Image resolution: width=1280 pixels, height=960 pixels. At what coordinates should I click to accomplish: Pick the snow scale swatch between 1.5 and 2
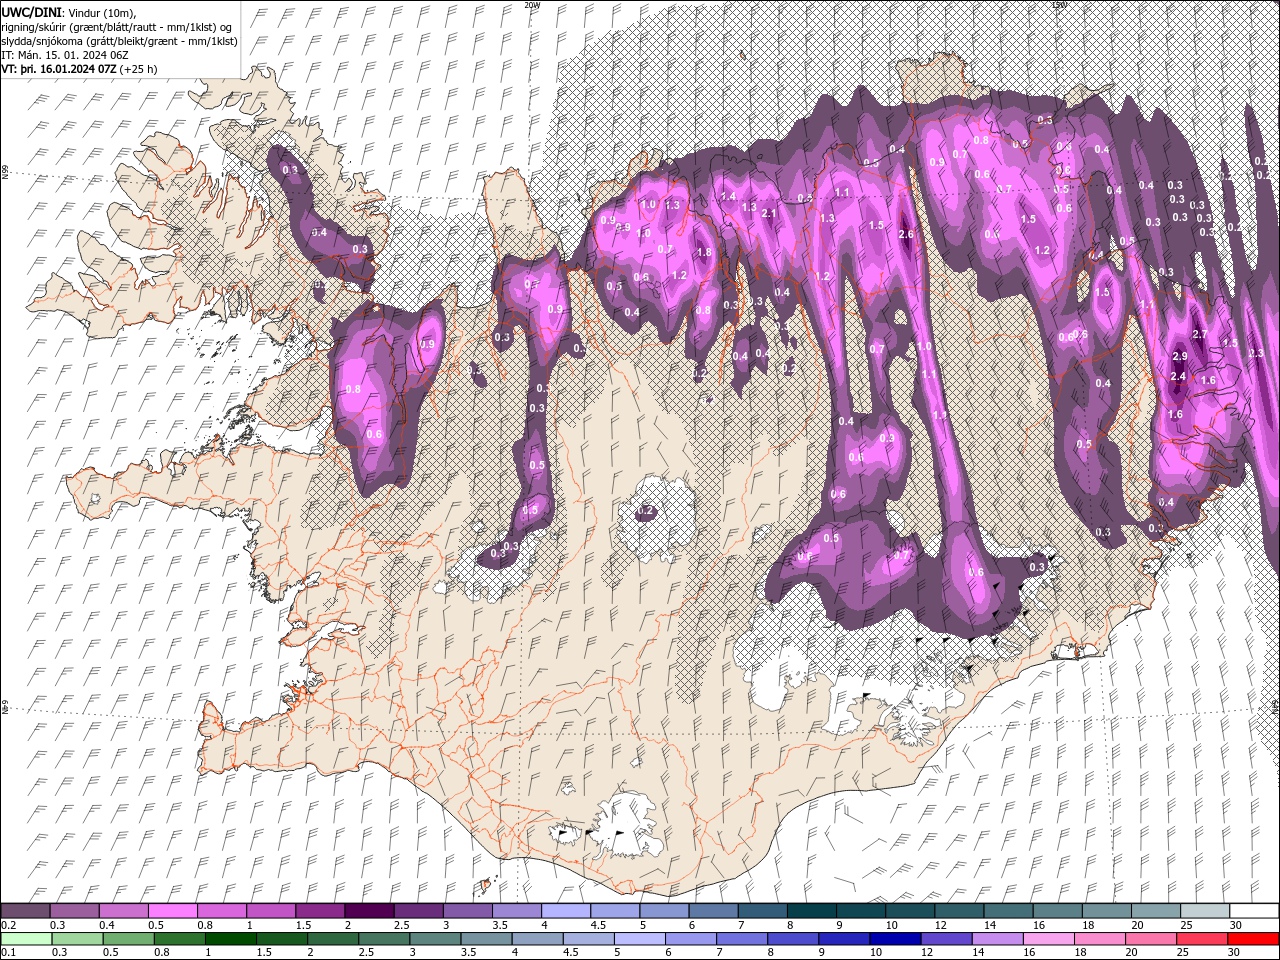click(319, 911)
